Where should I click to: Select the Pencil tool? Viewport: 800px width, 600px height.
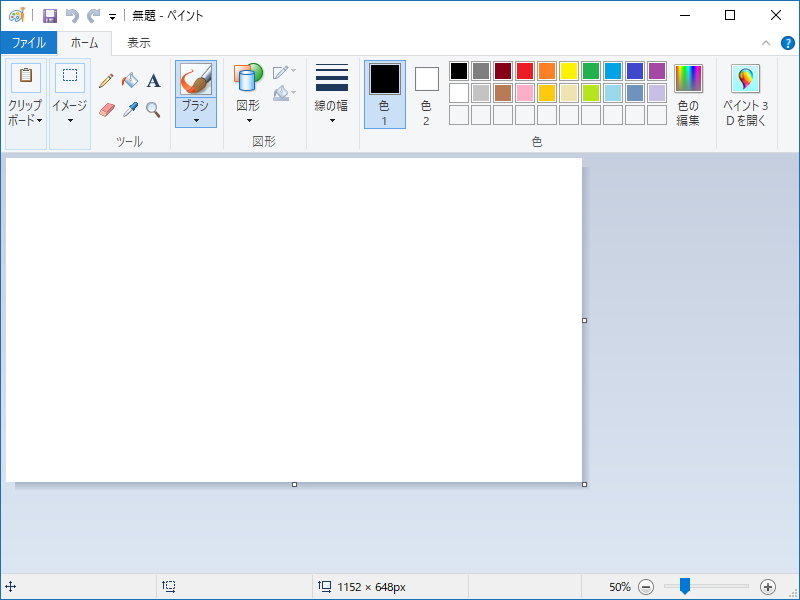pyautogui.click(x=106, y=81)
